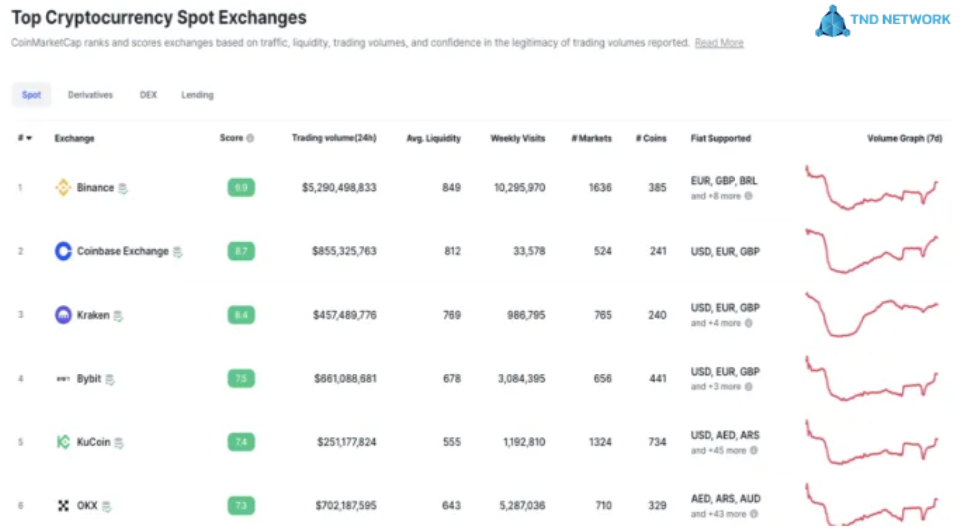This screenshot has width=966, height=529.
Task: Sort by the Trading volume(24h) column header
Action: coord(334,139)
